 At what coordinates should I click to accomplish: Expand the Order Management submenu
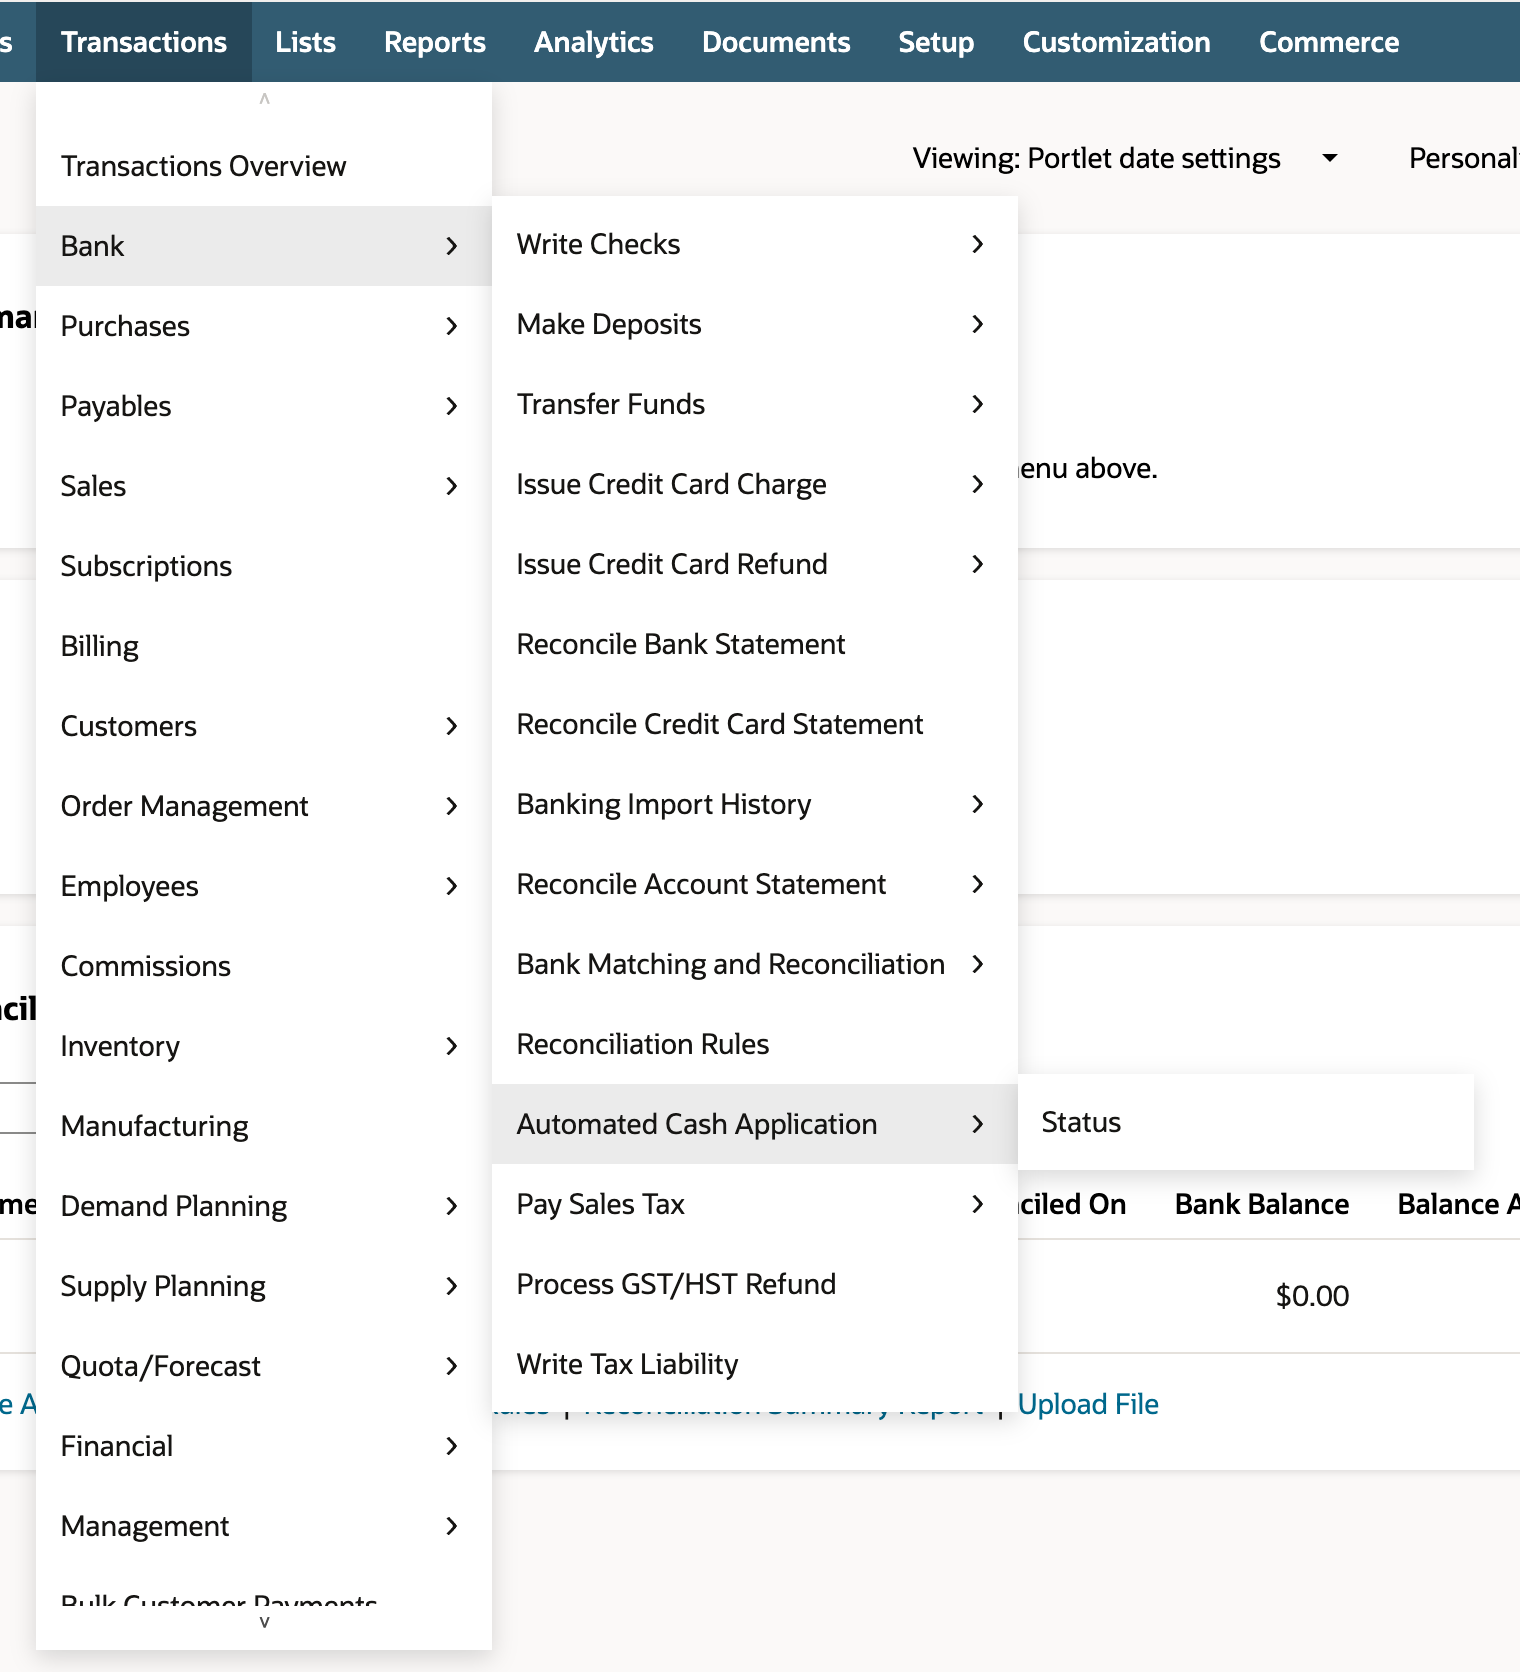(x=264, y=806)
